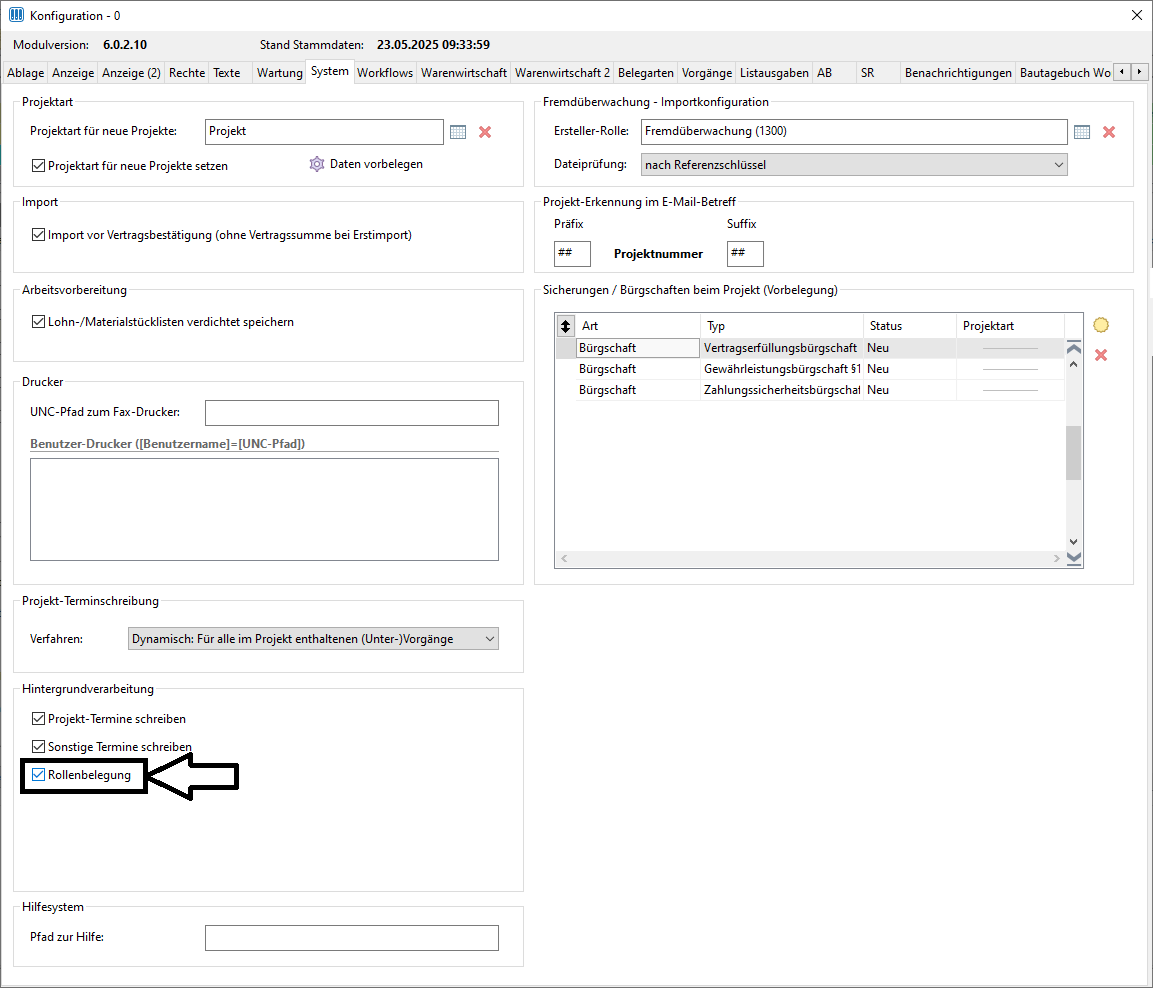Open the Dateiprüfung dropdown
Screen dimensions: 1153x988
point(854,165)
